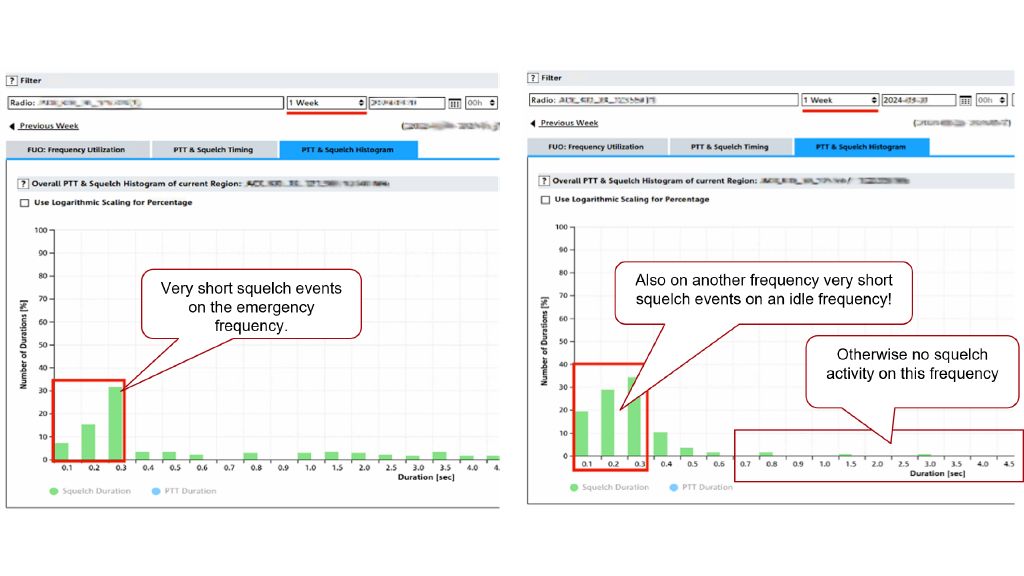
Task: Switch to PTT & Squelch Timing tab on right
Action: 729,147
